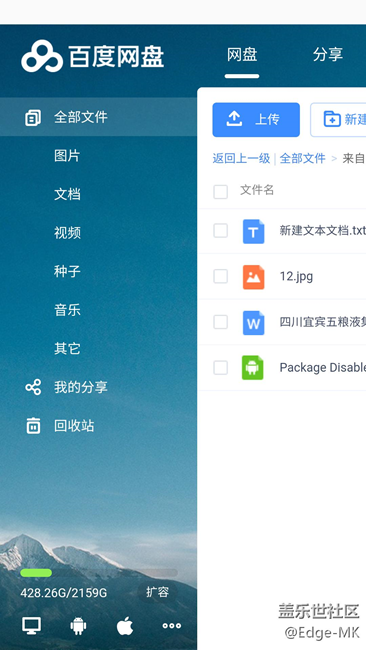This screenshot has height=650, width=366.
Task: Select 全部文件 in the sidebar
Action: [x=98, y=117]
